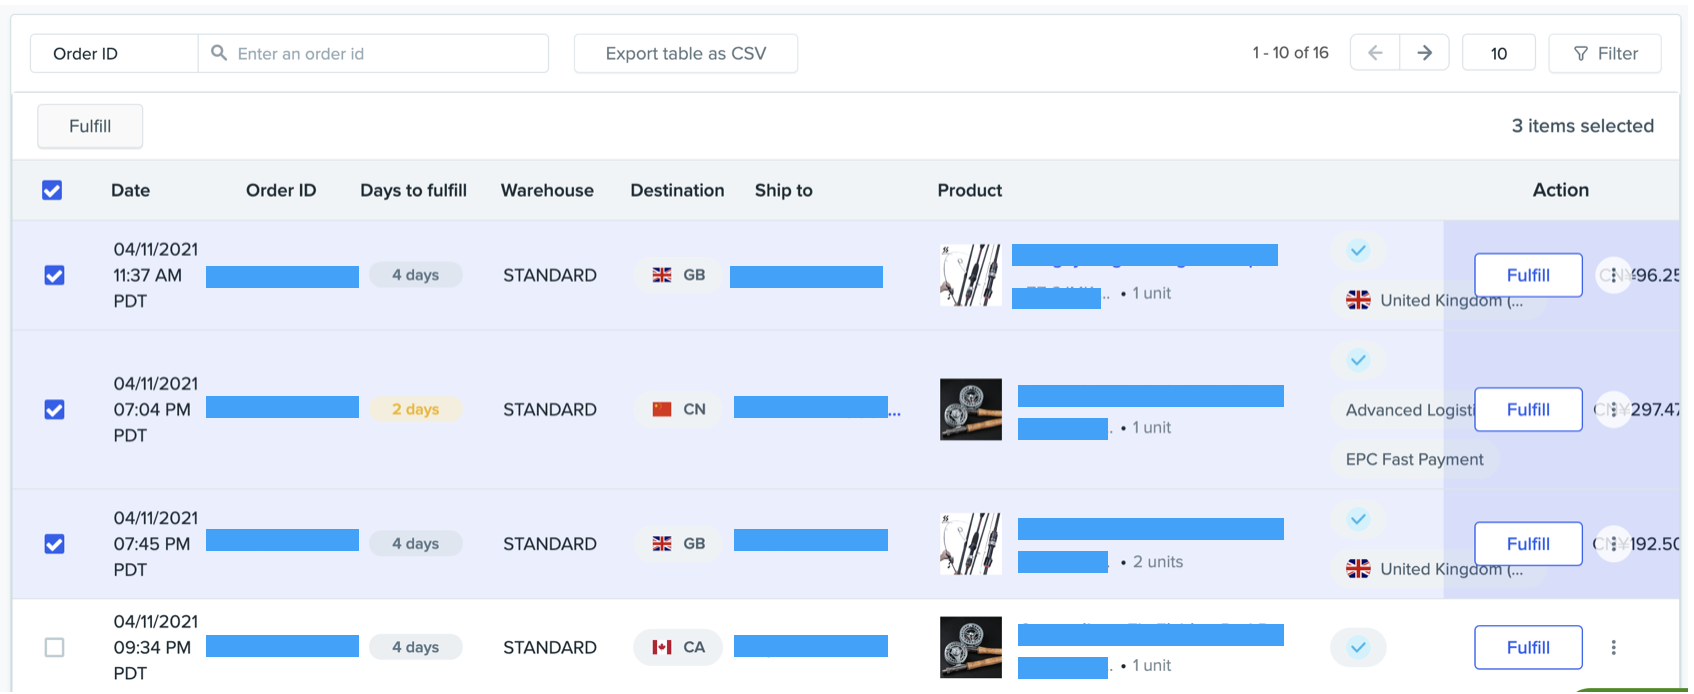1694x694 pixels.
Task: Click Export table as CSV
Action: coord(686,53)
